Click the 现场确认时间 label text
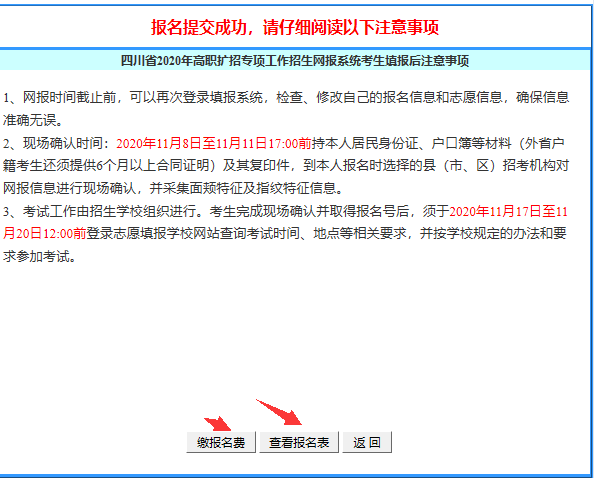This screenshot has width=594, height=478. pyautogui.click(x=66, y=143)
